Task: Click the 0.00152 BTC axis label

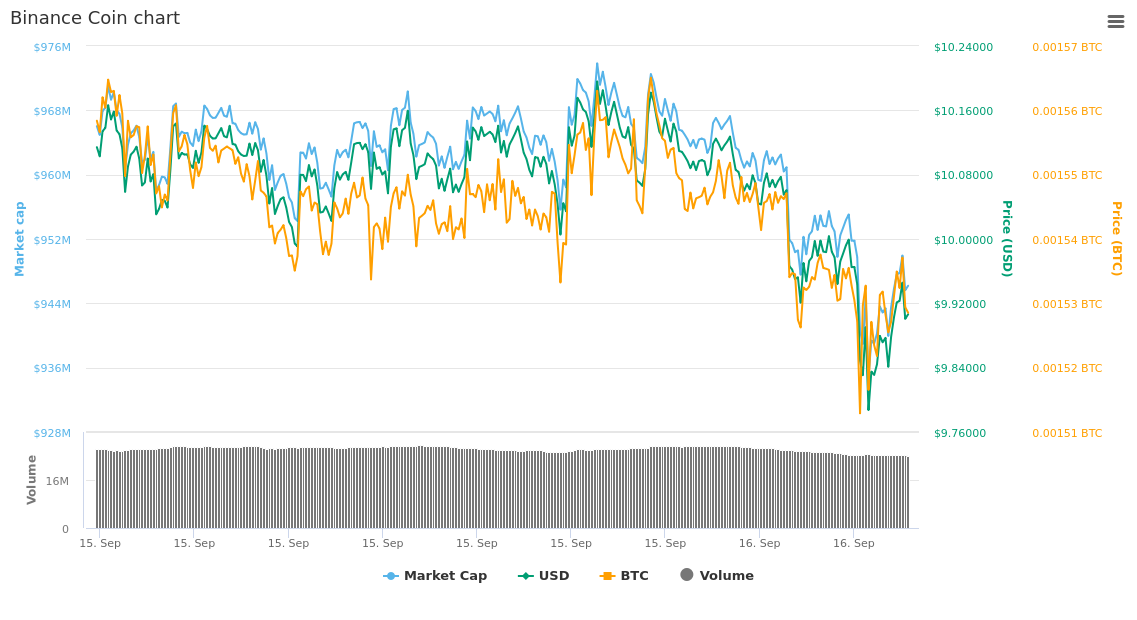Action: coord(1067,368)
